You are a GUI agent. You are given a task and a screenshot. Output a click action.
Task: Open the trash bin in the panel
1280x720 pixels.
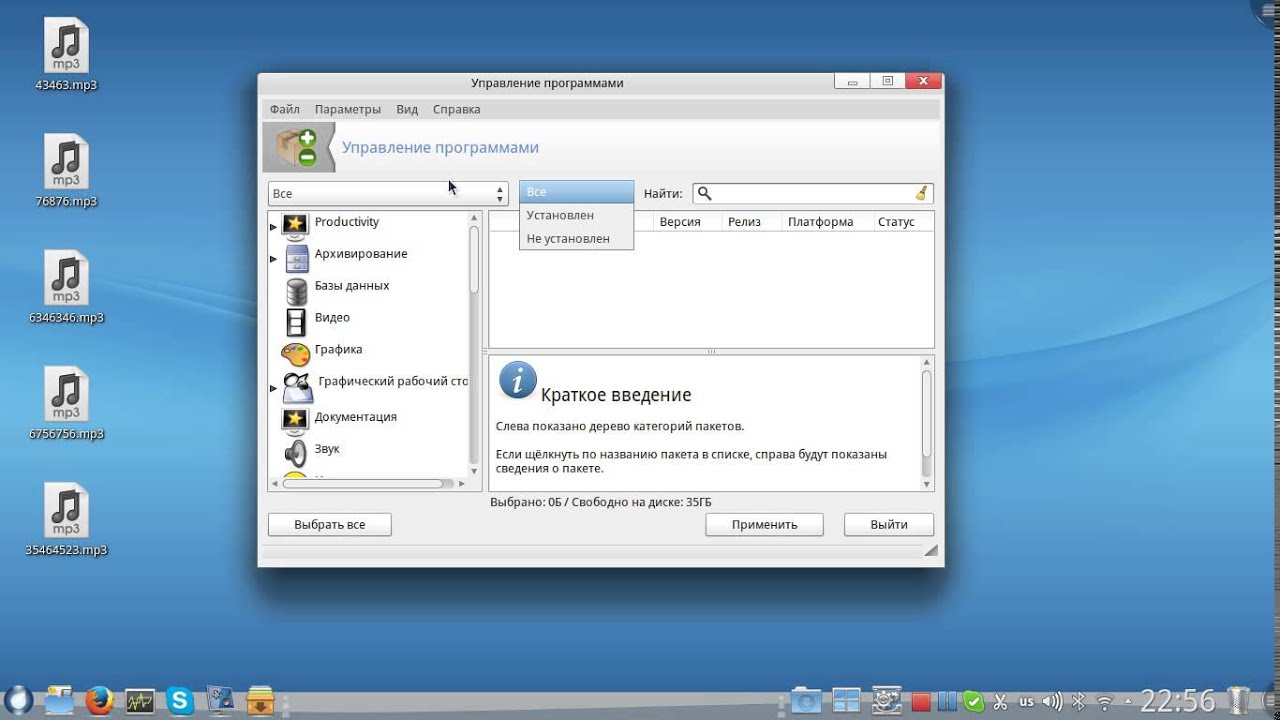pos(1238,700)
